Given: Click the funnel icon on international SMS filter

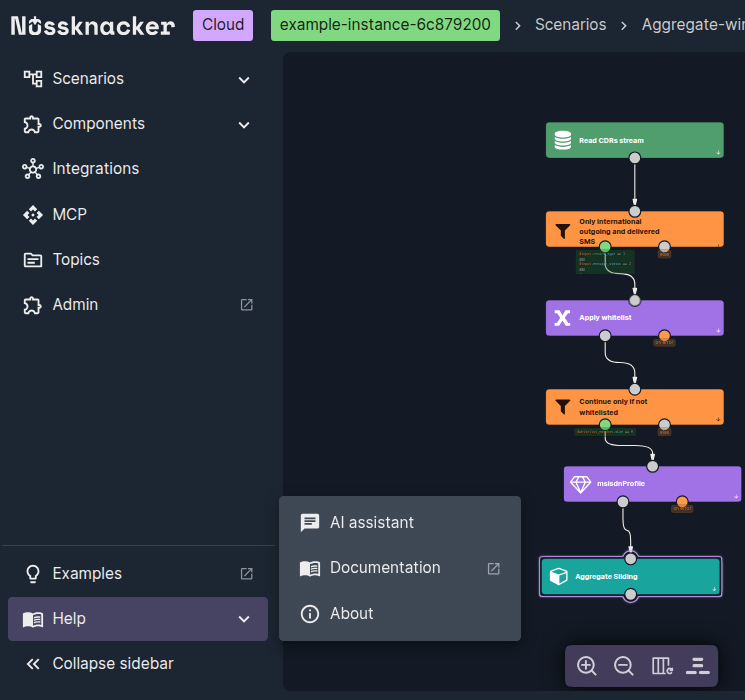Looking at the screenshot, I should 563,231.
